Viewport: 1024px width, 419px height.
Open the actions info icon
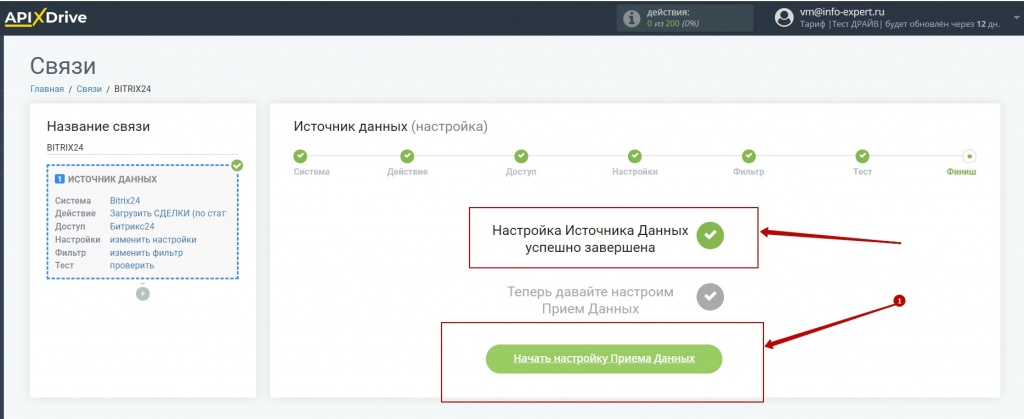tap(632, 19)
